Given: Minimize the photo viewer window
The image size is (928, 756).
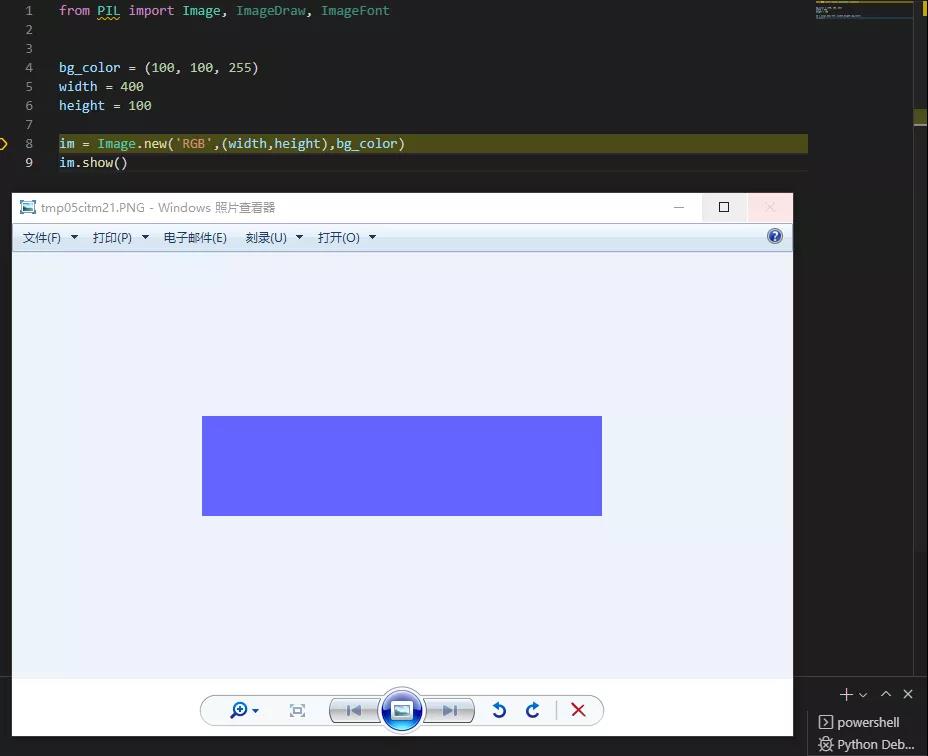Looking at the screenshot, I should [679, 207].
